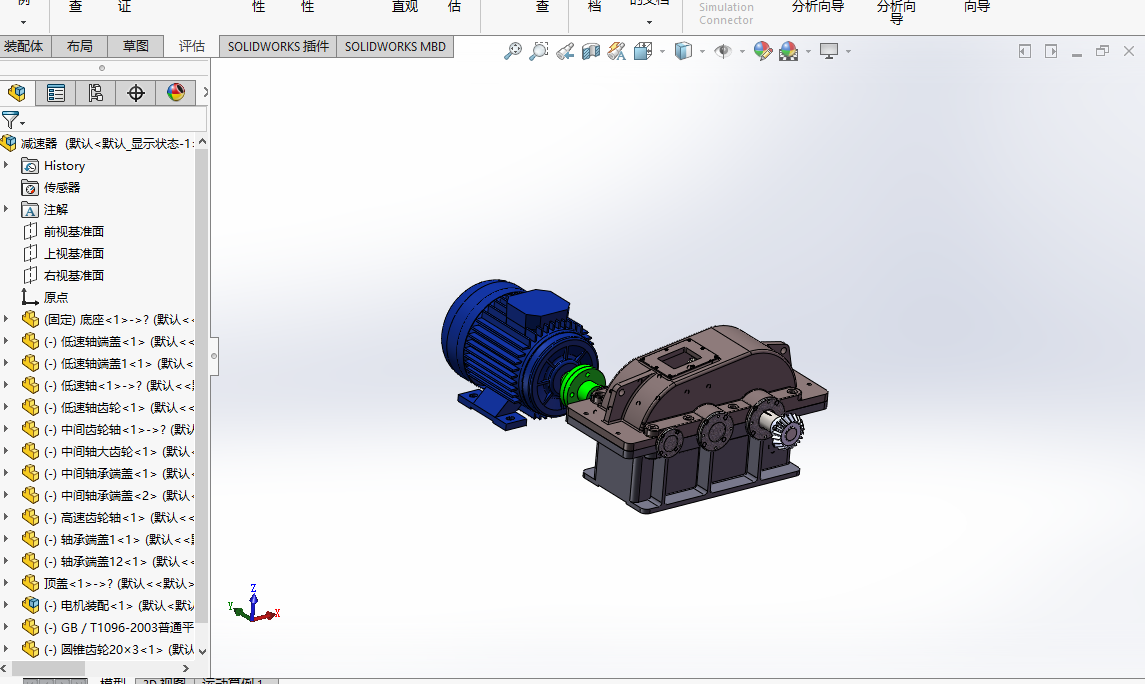Click the 低速轴端盖<1> part icon

30,341
